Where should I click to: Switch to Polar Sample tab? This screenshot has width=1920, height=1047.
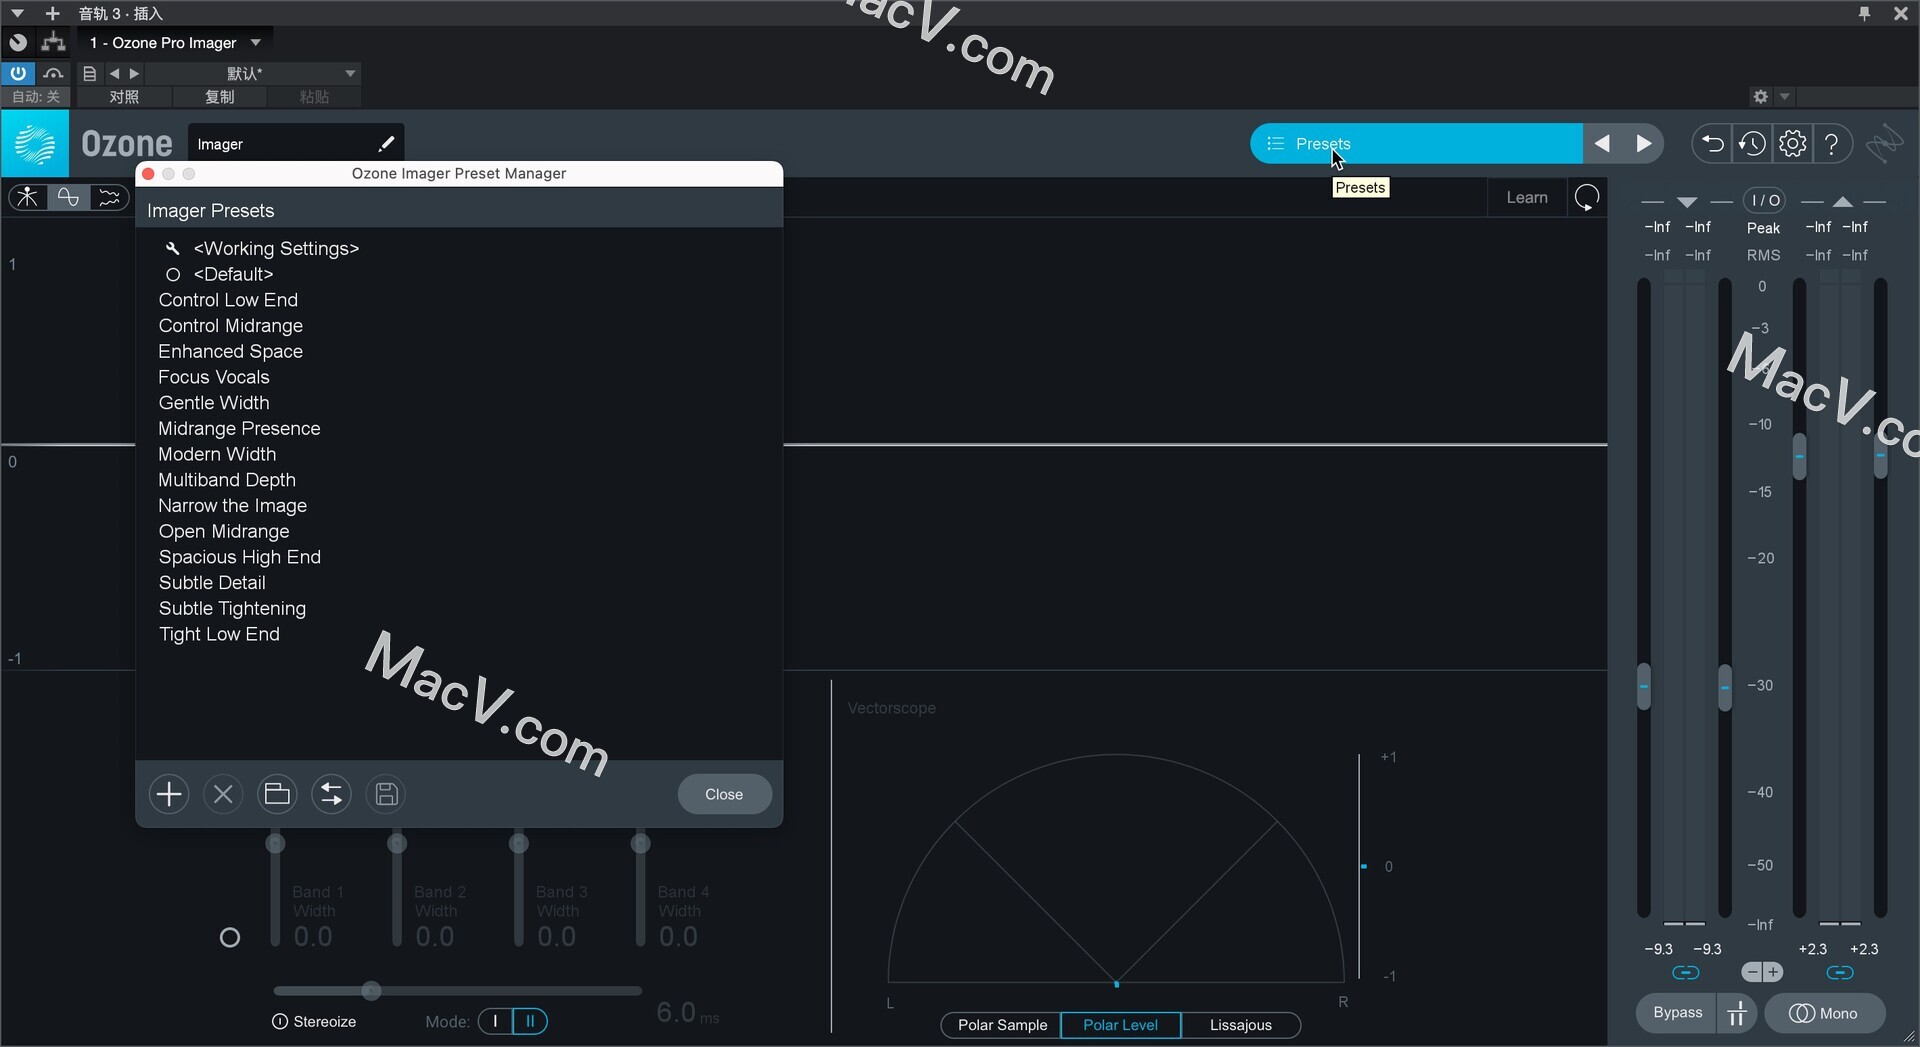[1002, 1025]
